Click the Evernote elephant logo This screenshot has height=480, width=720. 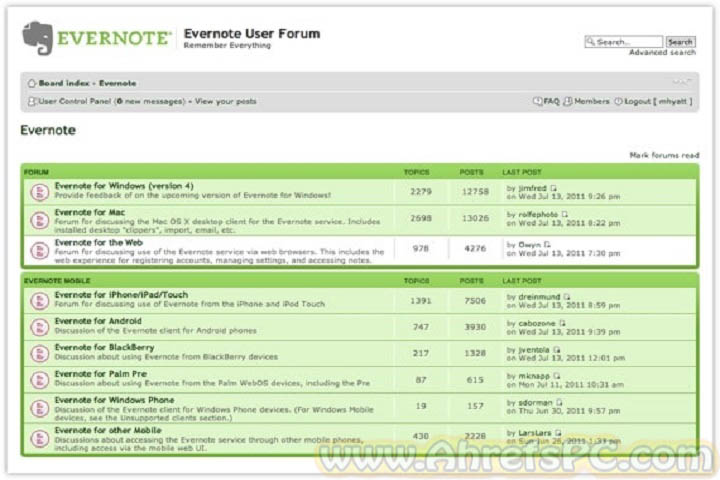coord(38,38)
